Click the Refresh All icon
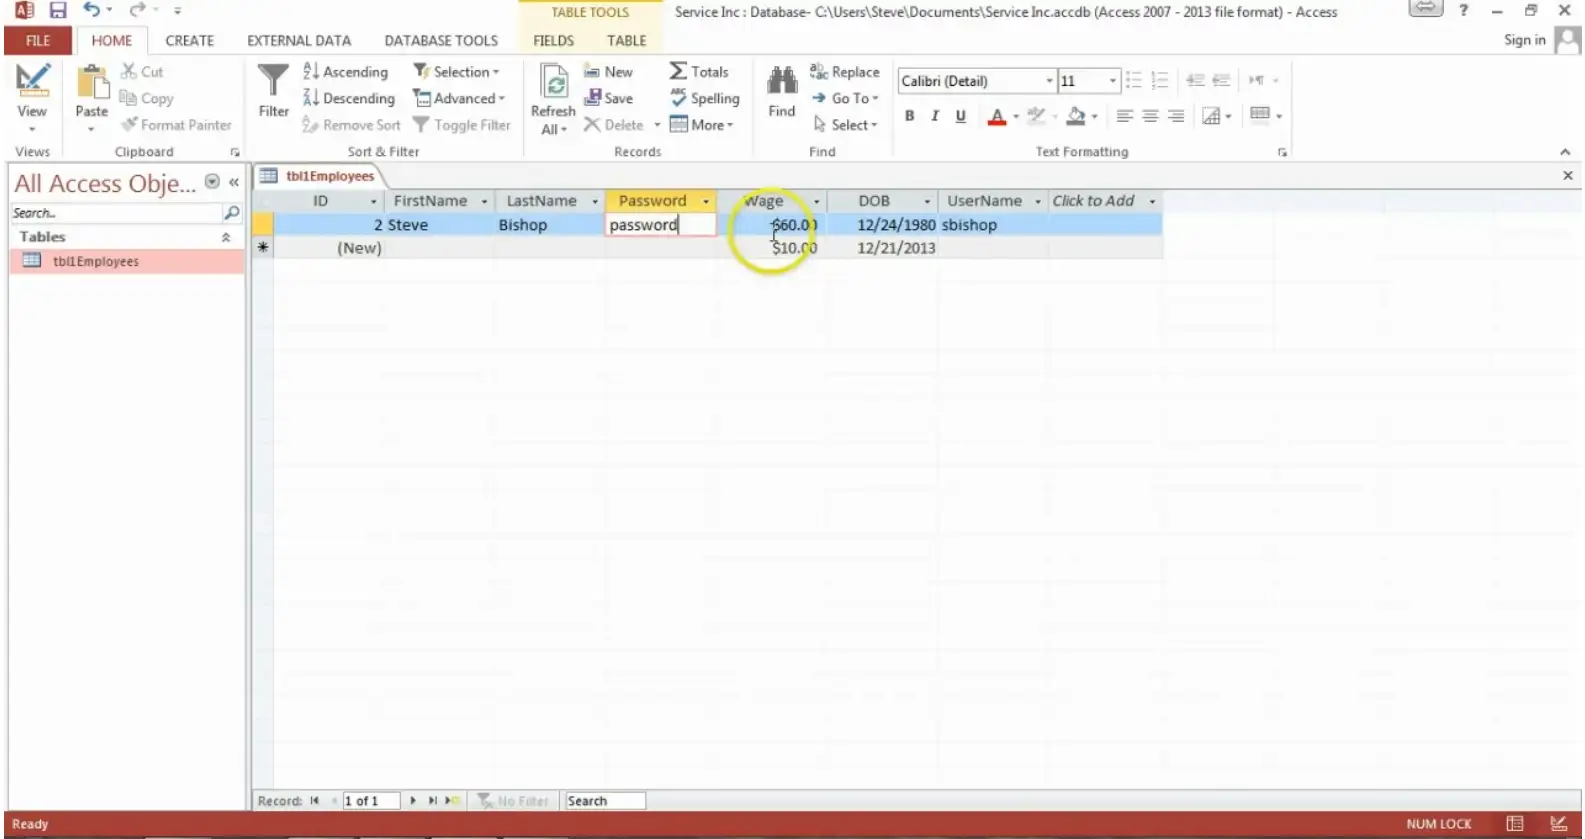Viewport: 1585px width, 839px height. pos(553,81)
